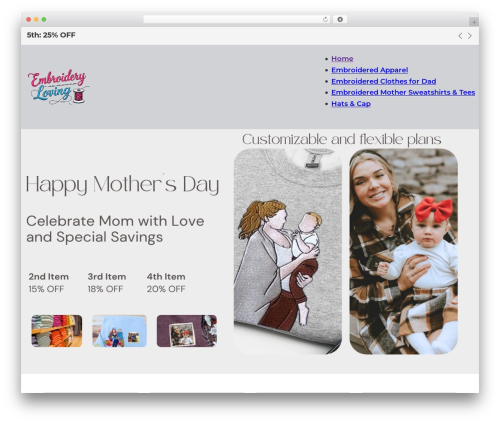Click the round extension icon beside address bar
The height and width of the screenshot is (423, 500).
[x=340, y=20]
